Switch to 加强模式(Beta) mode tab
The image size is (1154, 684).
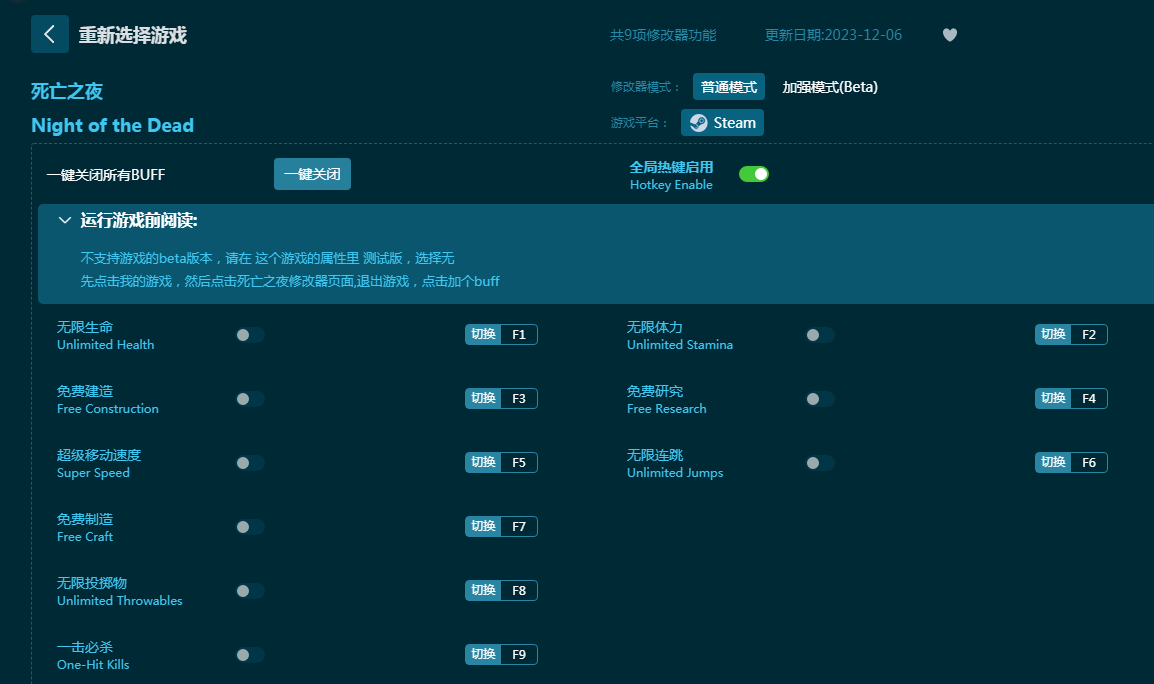829,87
